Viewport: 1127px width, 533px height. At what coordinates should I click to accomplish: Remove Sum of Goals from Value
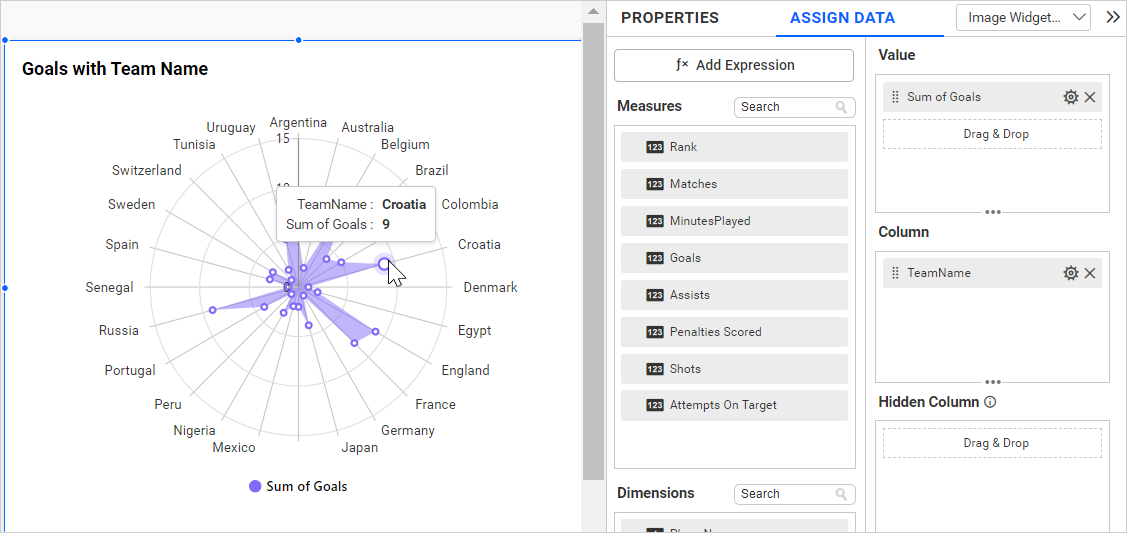pyautogui.click(x=1090, y=97)
